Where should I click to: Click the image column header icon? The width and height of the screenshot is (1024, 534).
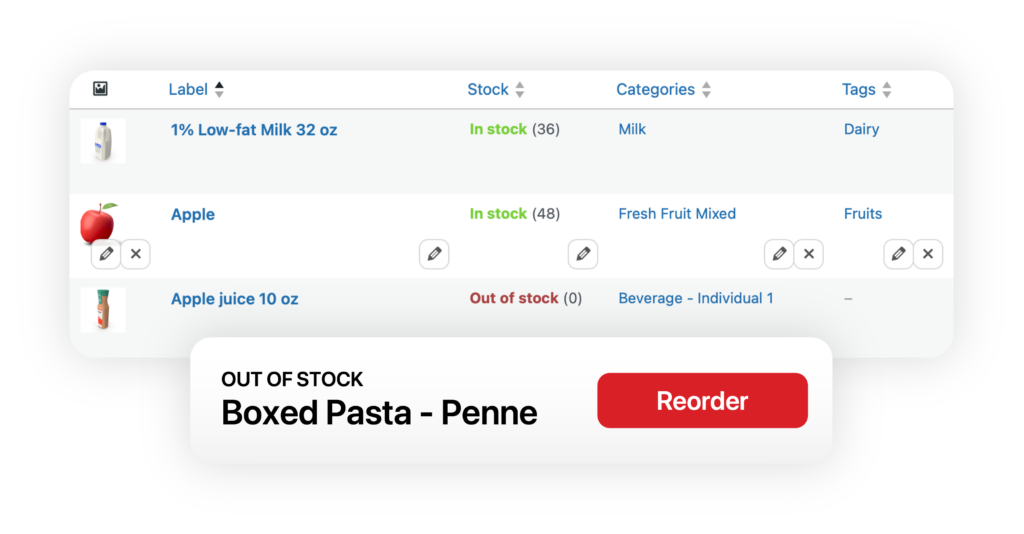[100, 89]
